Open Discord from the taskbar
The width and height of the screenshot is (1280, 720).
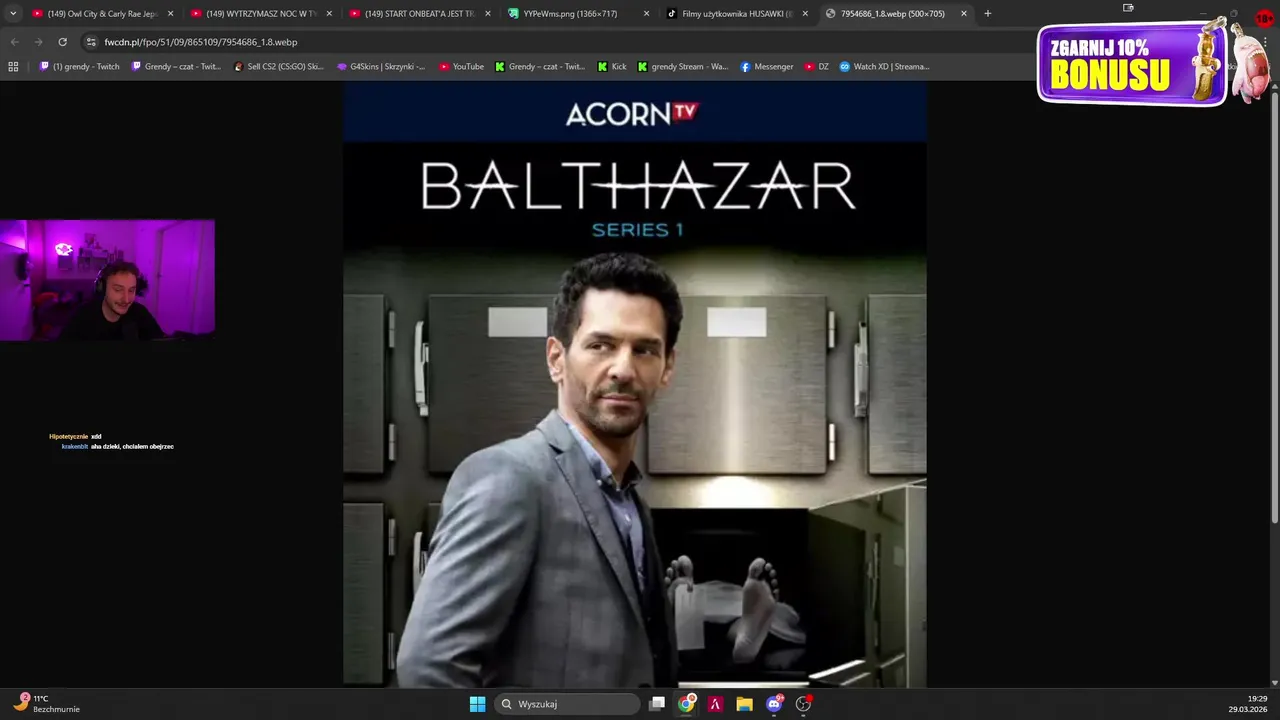point(774,704)
